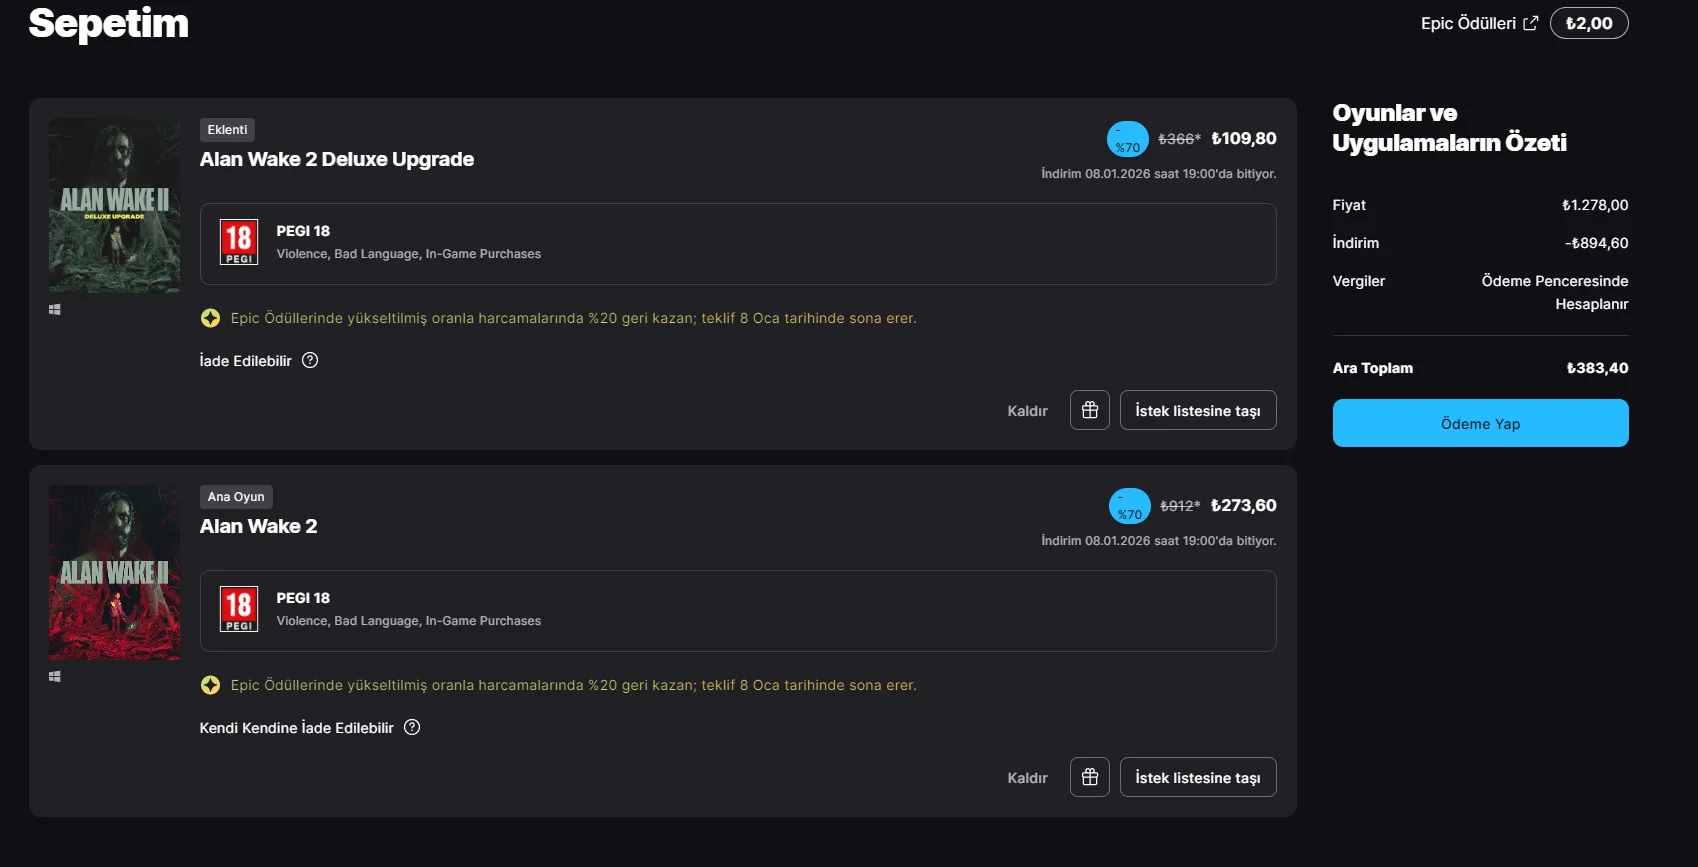1698x867 pixels.
Task: Click the Epic Ödülleri external link icon
Action: [x=1530, y=23]
